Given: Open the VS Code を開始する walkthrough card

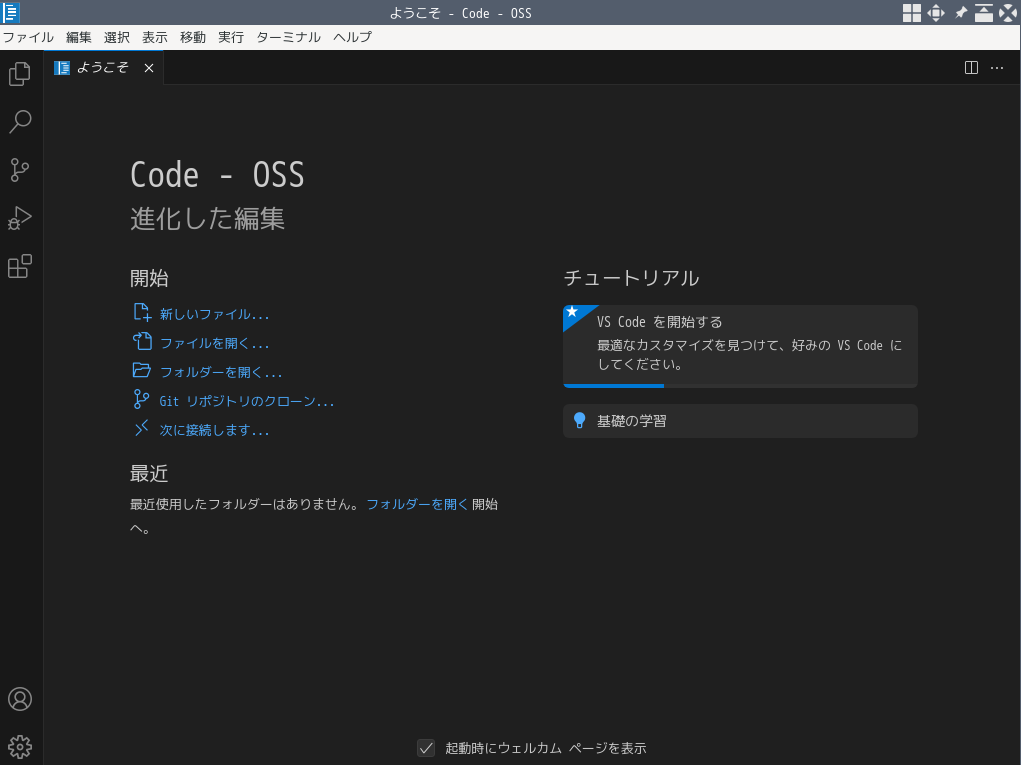Looking at the screenshot, I should click(x=740, y=346).
